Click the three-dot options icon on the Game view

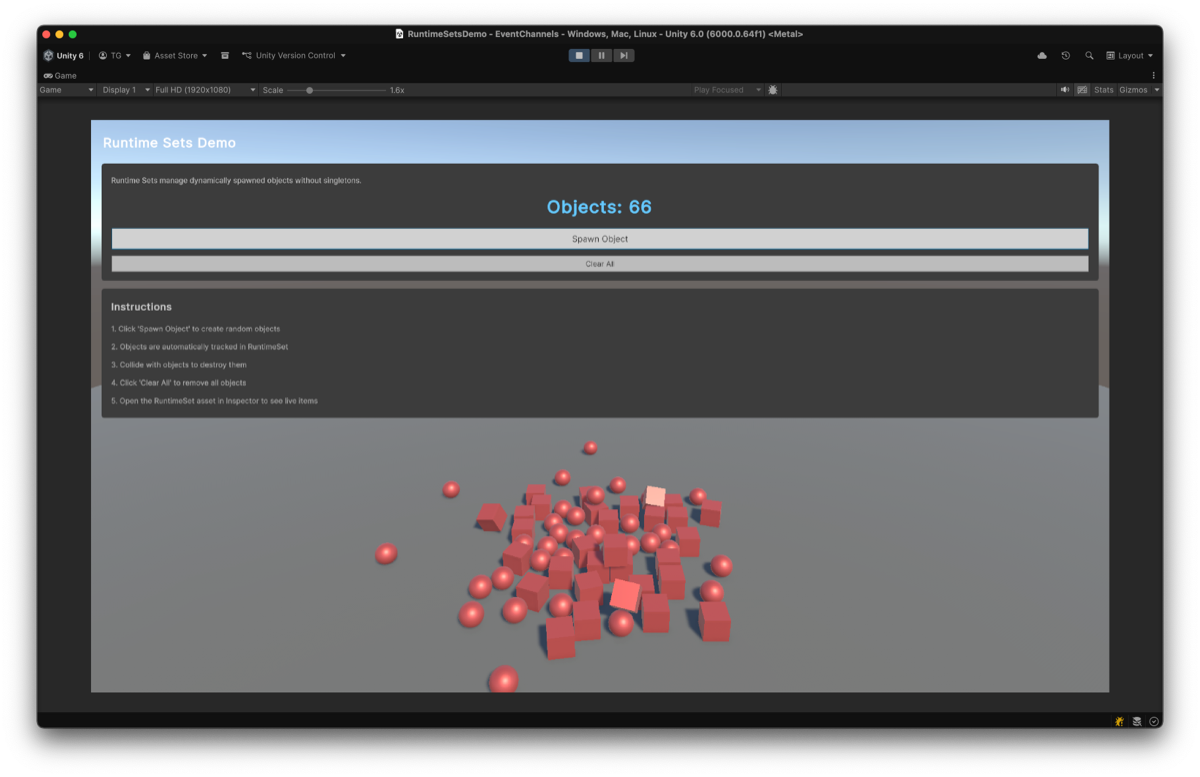click(1154, 75)
